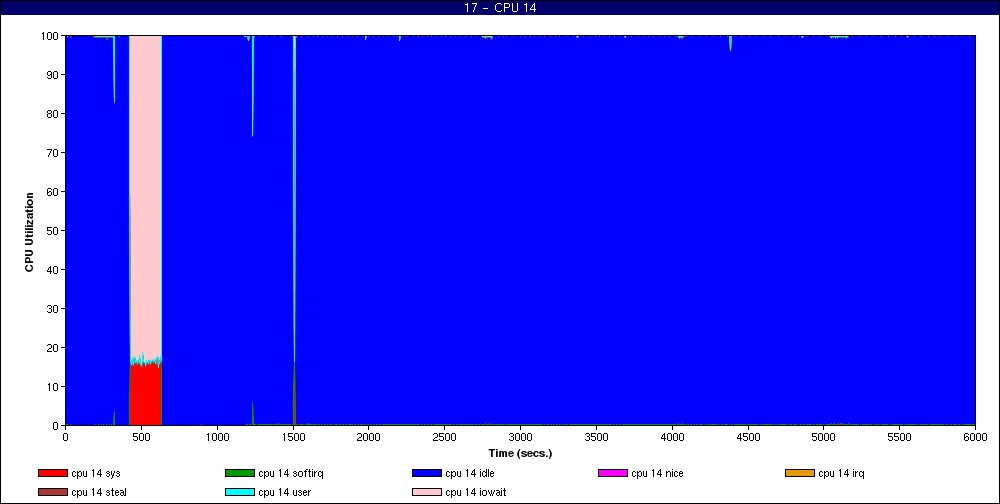Click y-axis tick label 80
This screenshot has width=1000, height=504.
(54, 114)
